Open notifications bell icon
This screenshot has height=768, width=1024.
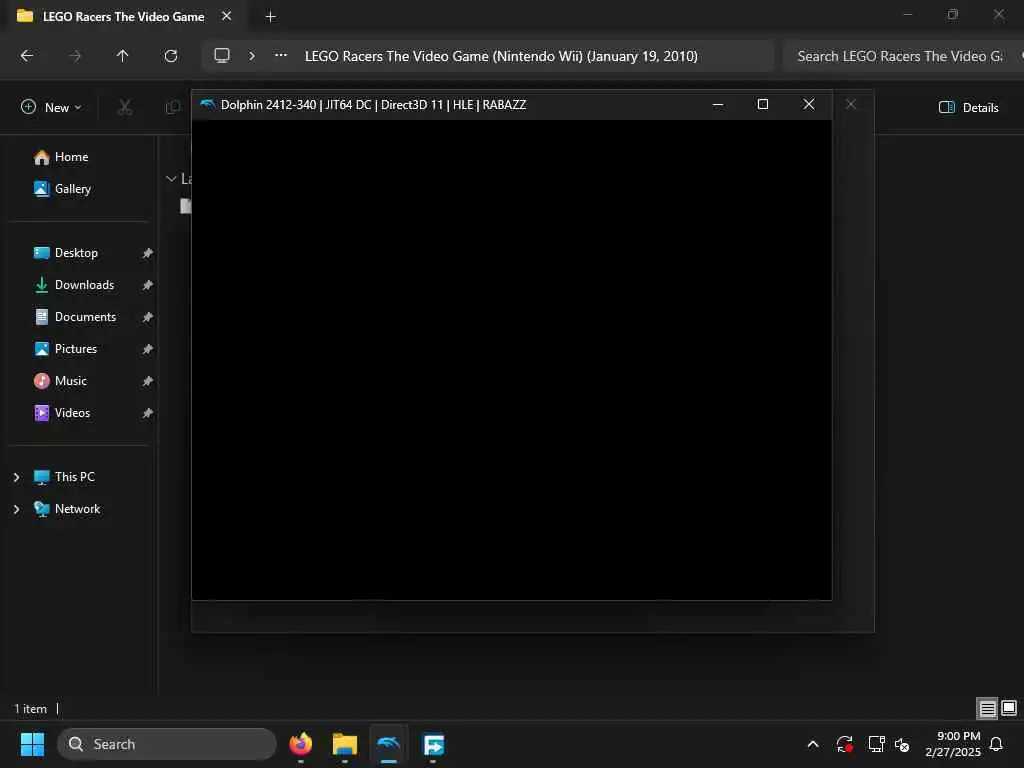pos(997,744)
